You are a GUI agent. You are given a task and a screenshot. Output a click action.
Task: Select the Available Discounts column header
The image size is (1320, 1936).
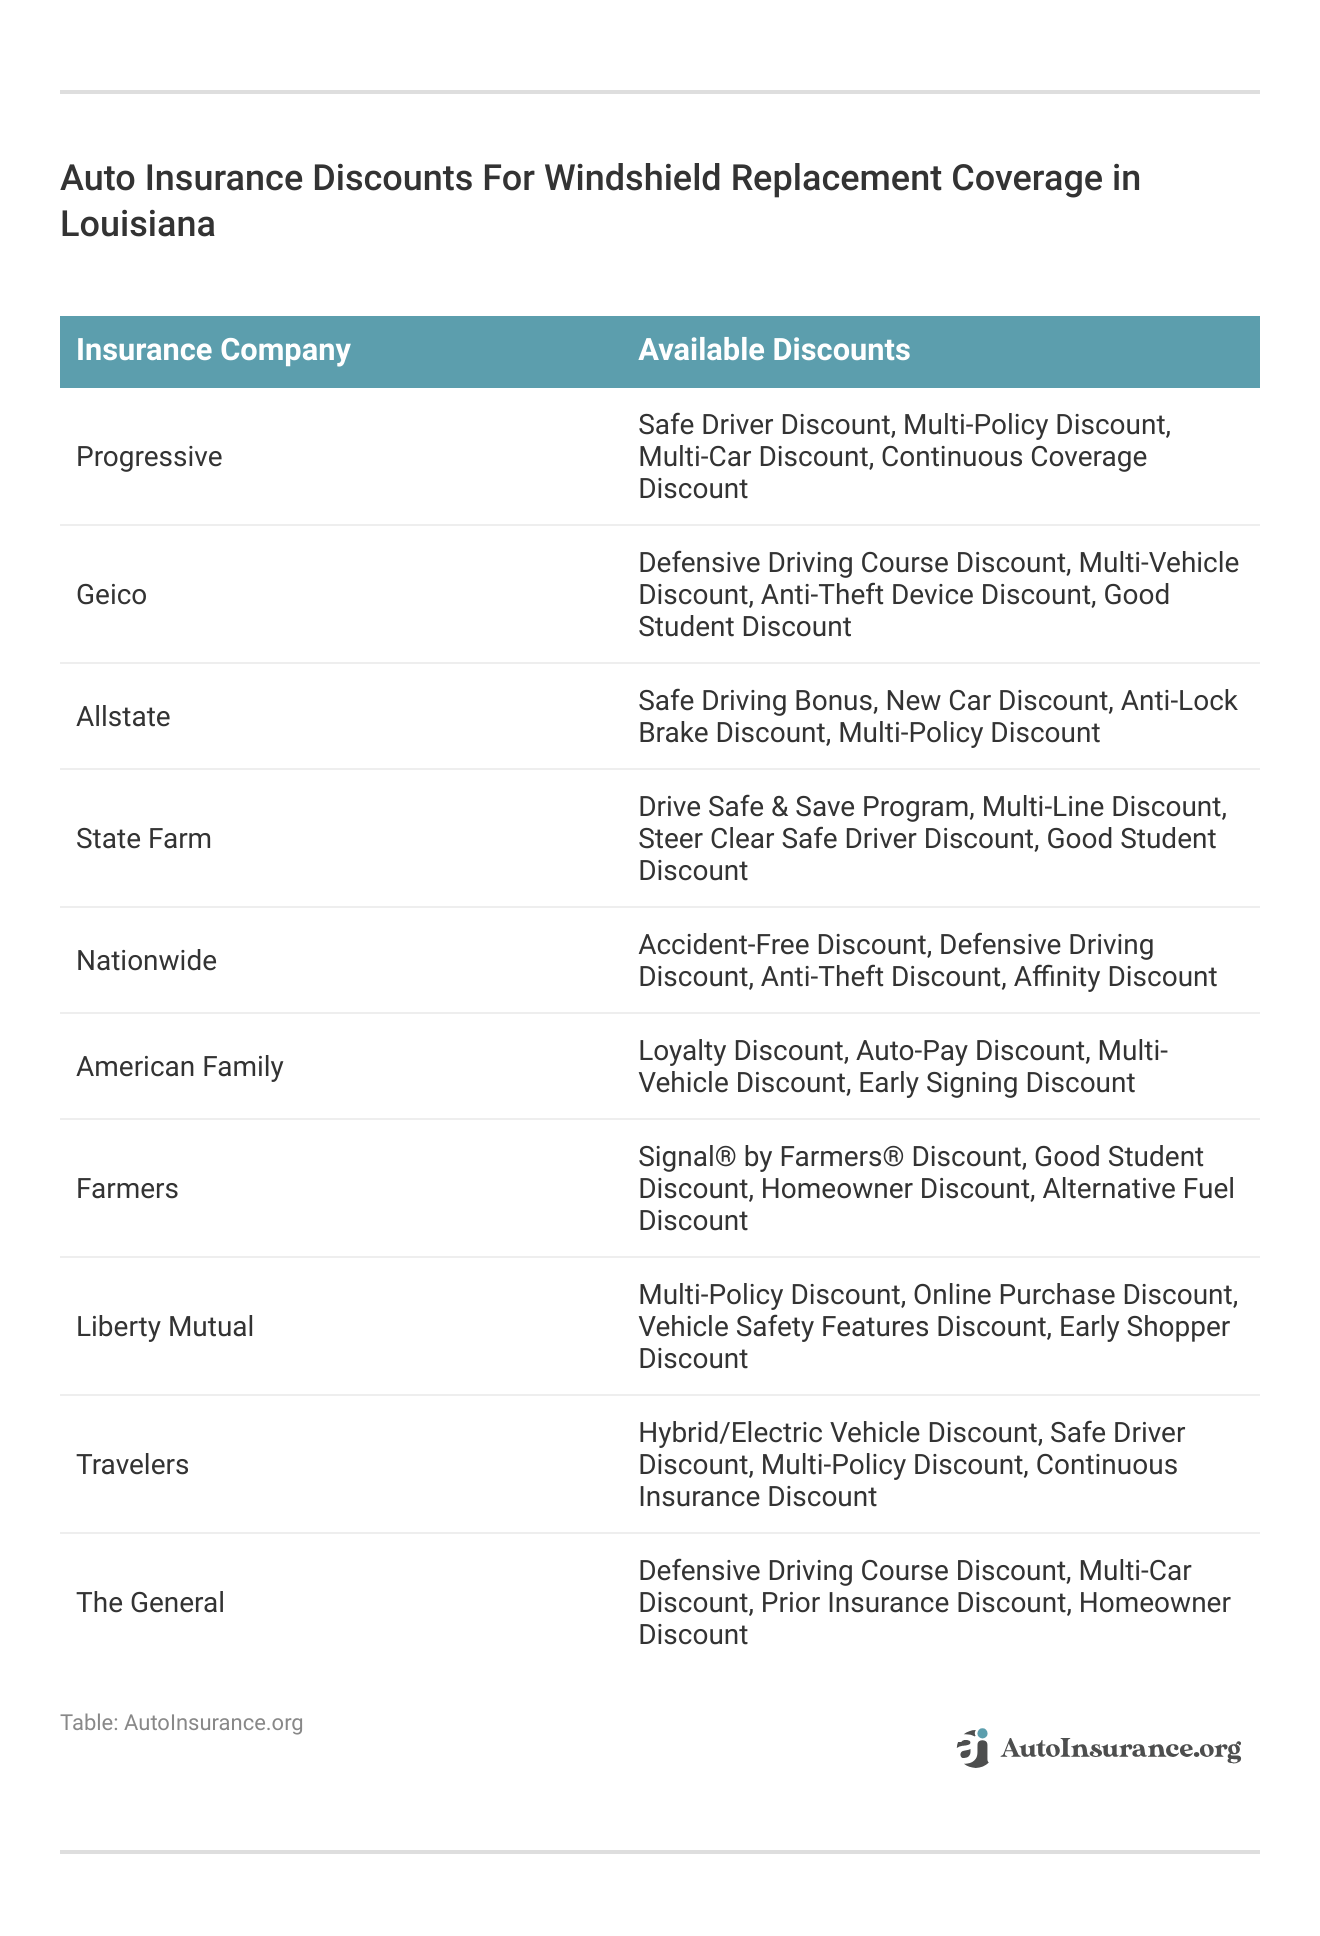(x=774, y=350)
